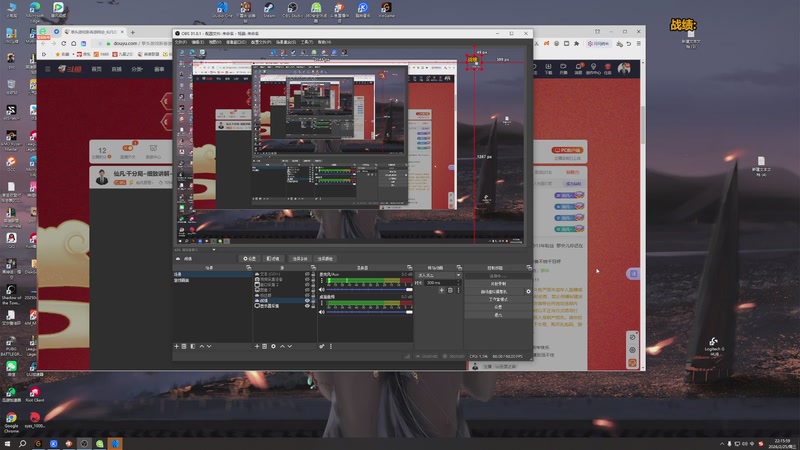Open the 首页 link in Douyu navigation
Screen dimensions: 800x450
coord(96,69)
